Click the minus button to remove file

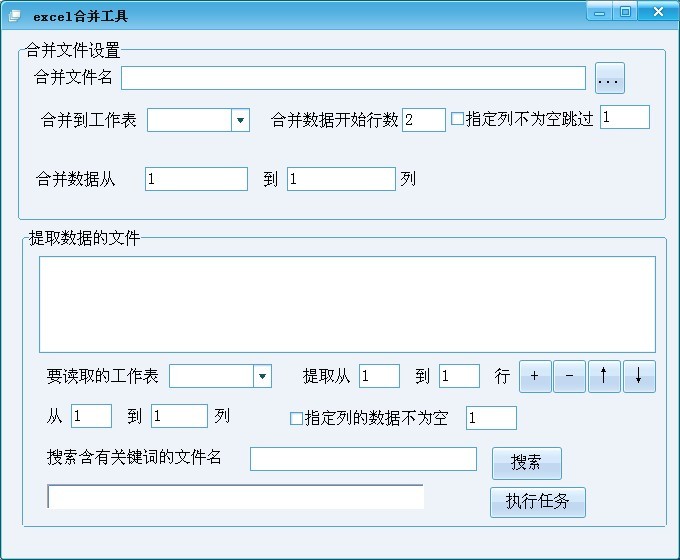point(570,376)
